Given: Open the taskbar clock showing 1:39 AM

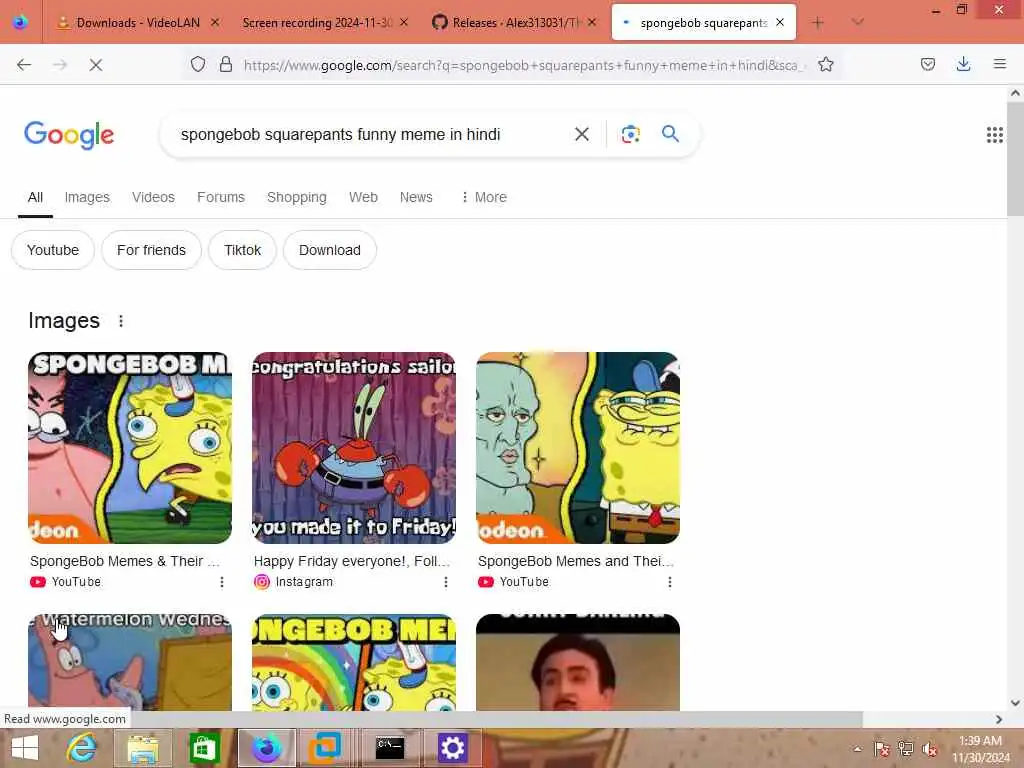Looking at the screenshot, I should click(x=980, y=749).
